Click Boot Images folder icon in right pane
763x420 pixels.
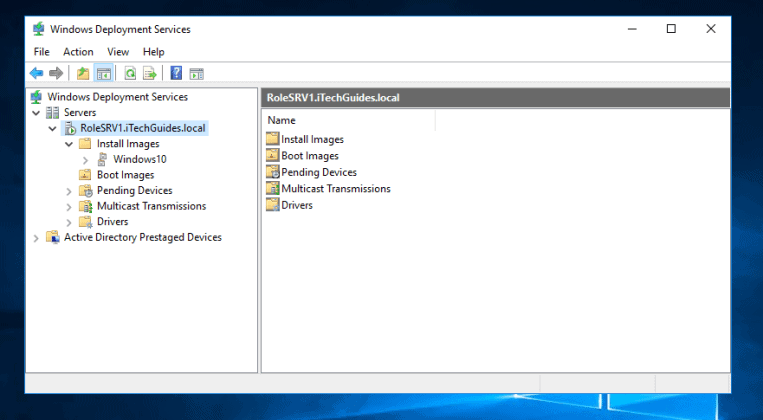click(x=272, y=156)
